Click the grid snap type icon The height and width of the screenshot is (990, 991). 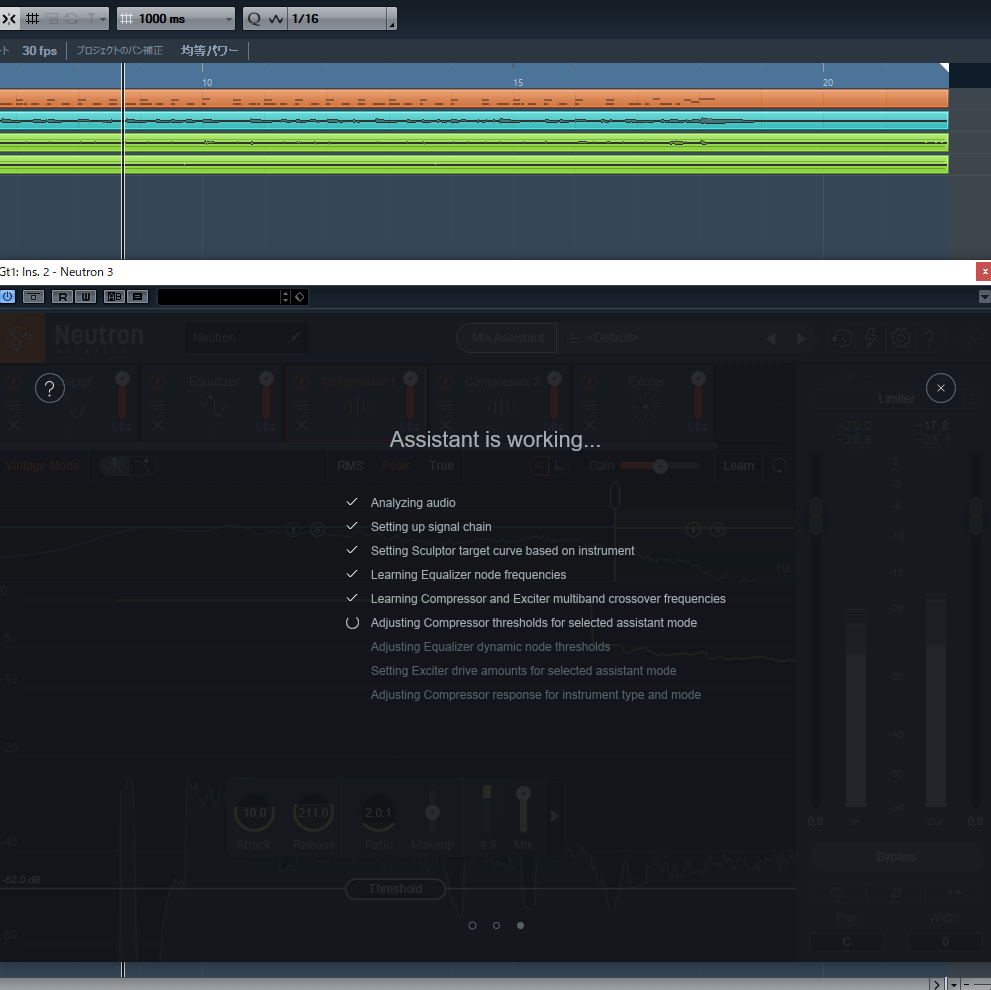click(32, 19)
